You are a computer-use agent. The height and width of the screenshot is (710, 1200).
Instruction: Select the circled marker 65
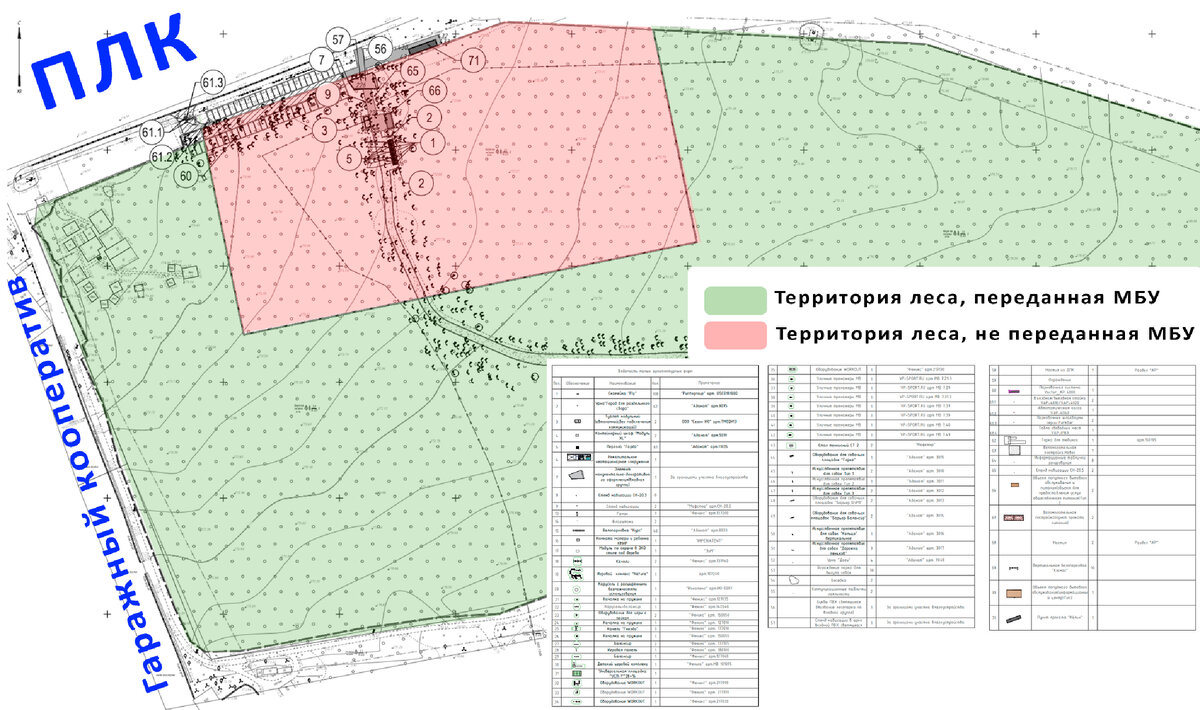[413, 70]
